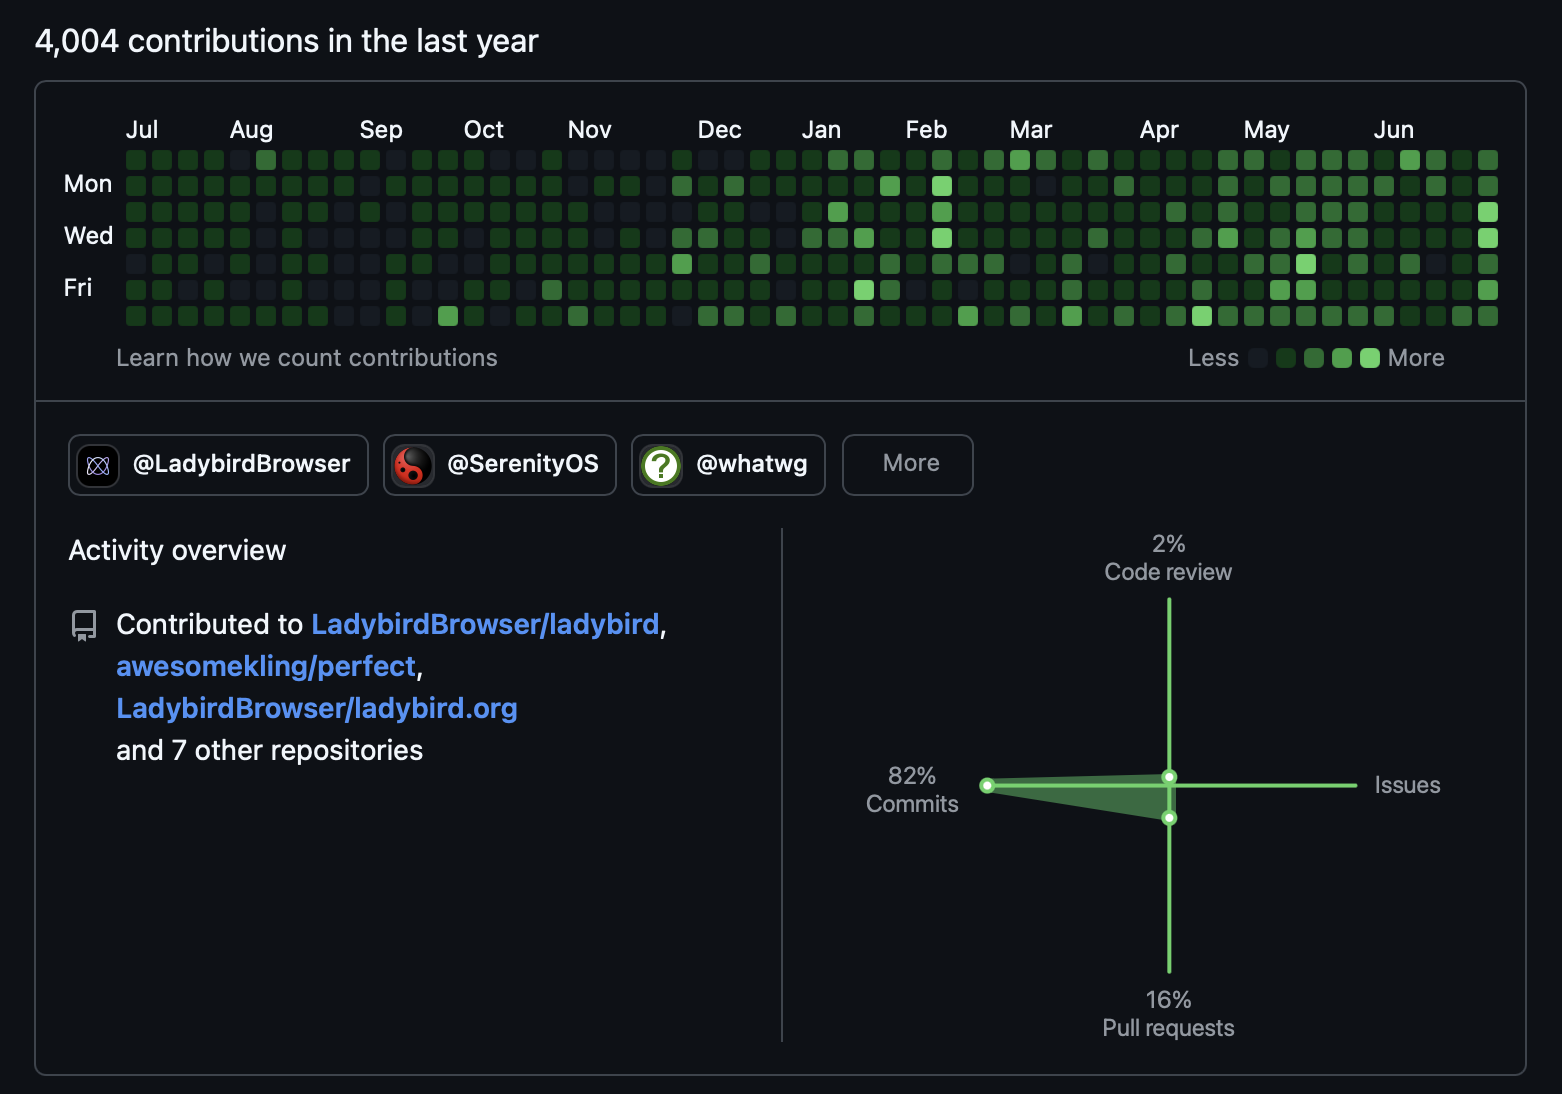1562x1094 pixels.
Task: Expand the More organizations button
Action: pos(908,465)
